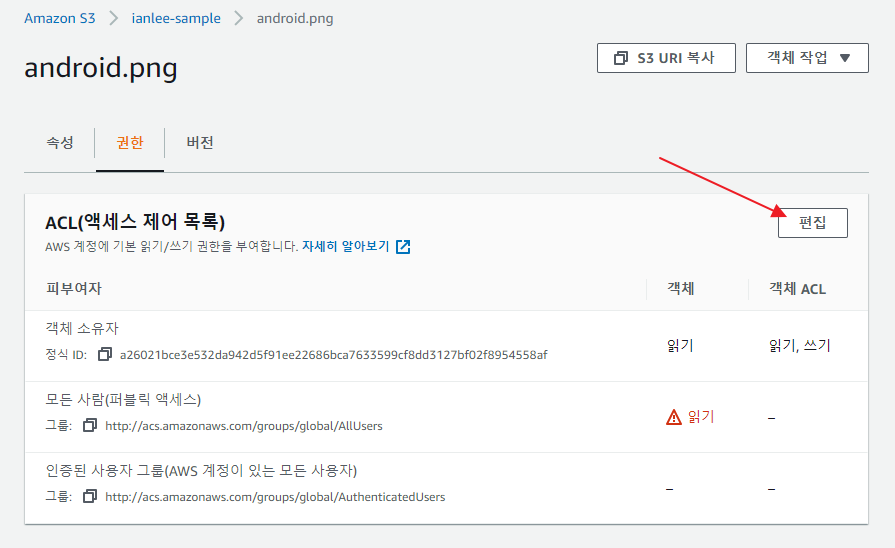
Task: Select the AllUsers group URL text
Action: point(244,426)
